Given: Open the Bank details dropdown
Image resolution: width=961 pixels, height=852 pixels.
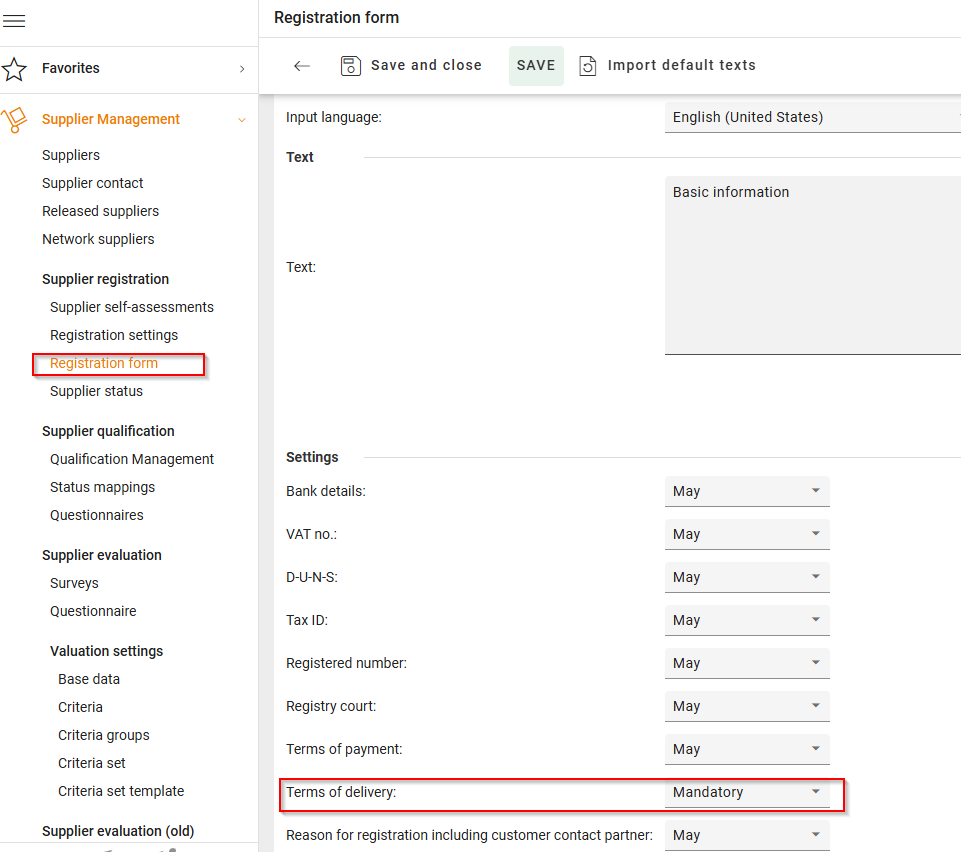Looking at the screenshot, I should click(x=746, y=492).
